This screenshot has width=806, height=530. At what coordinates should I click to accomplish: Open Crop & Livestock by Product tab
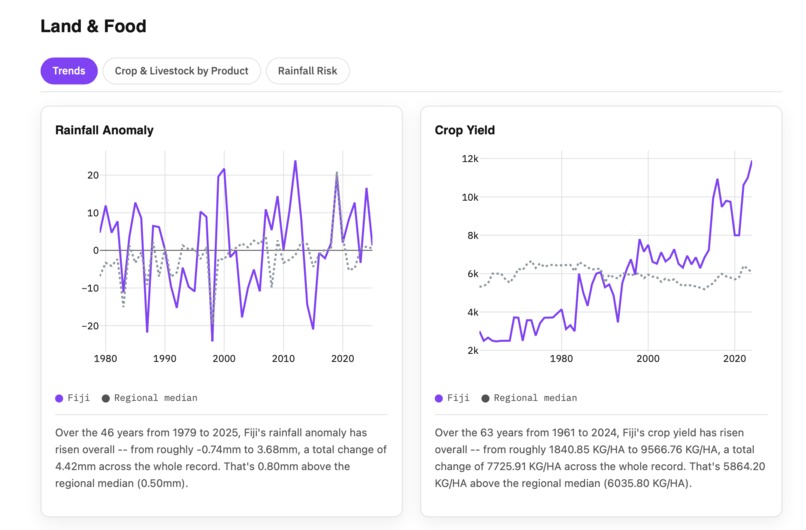(x=181, y=71)
